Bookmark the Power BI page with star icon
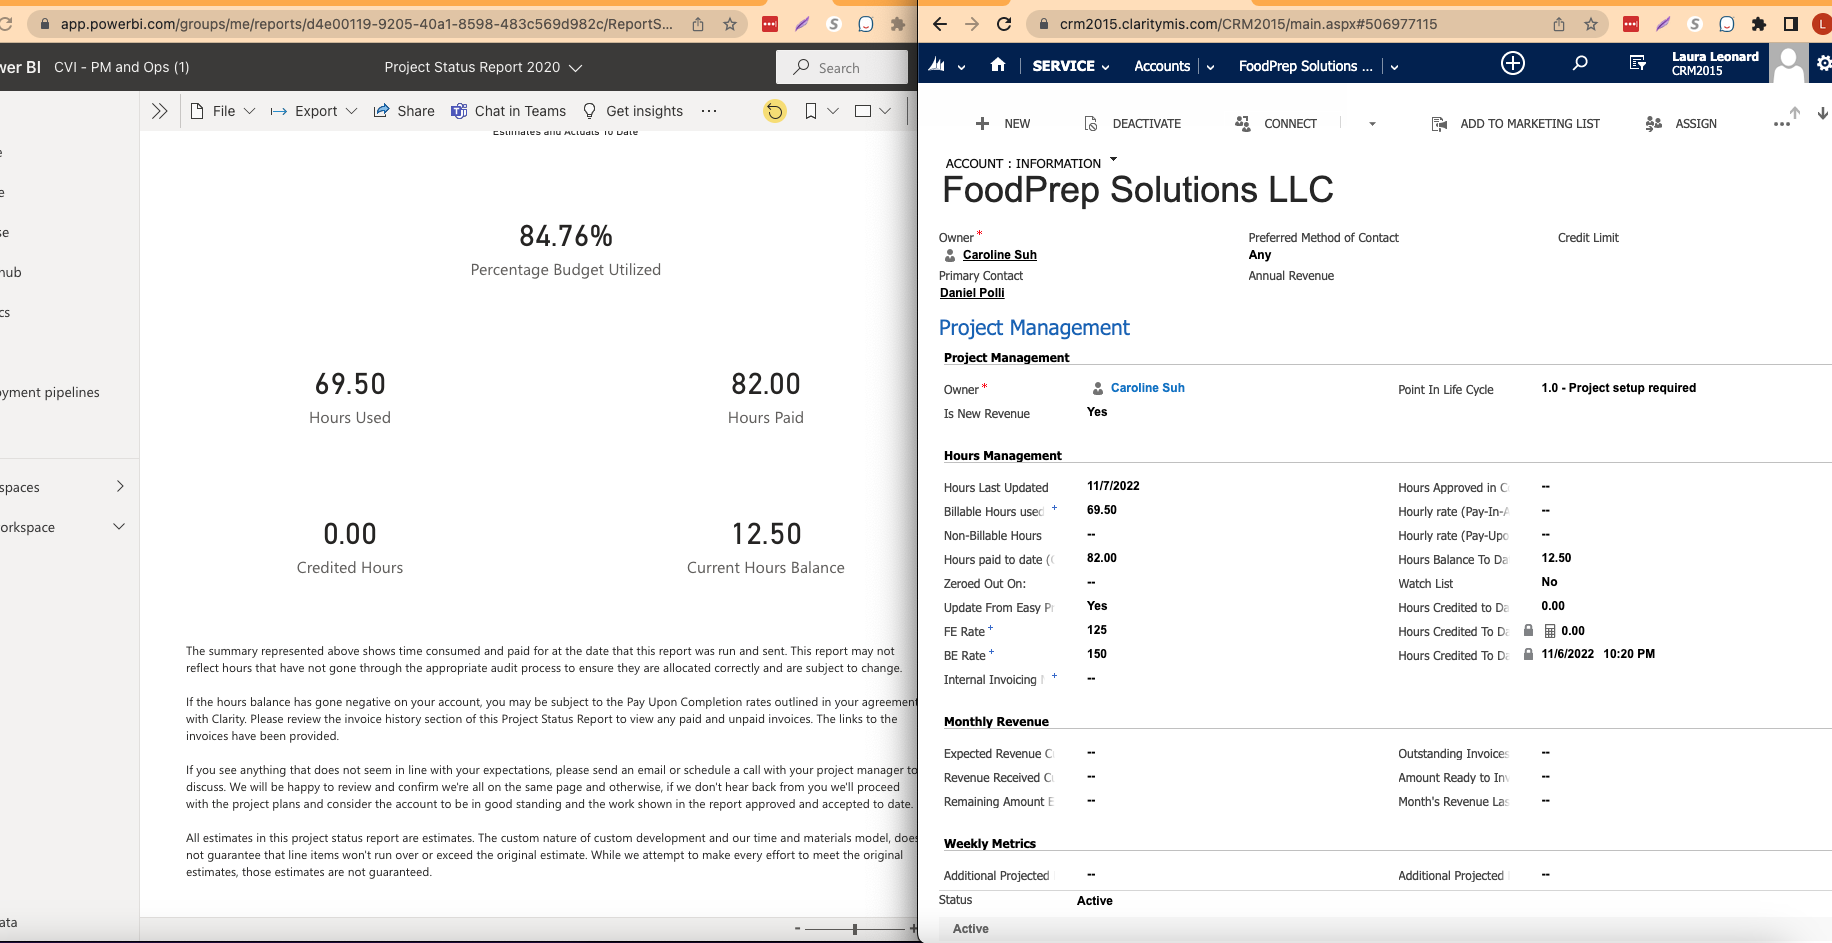1832x943 pixels. coord(730,24)
